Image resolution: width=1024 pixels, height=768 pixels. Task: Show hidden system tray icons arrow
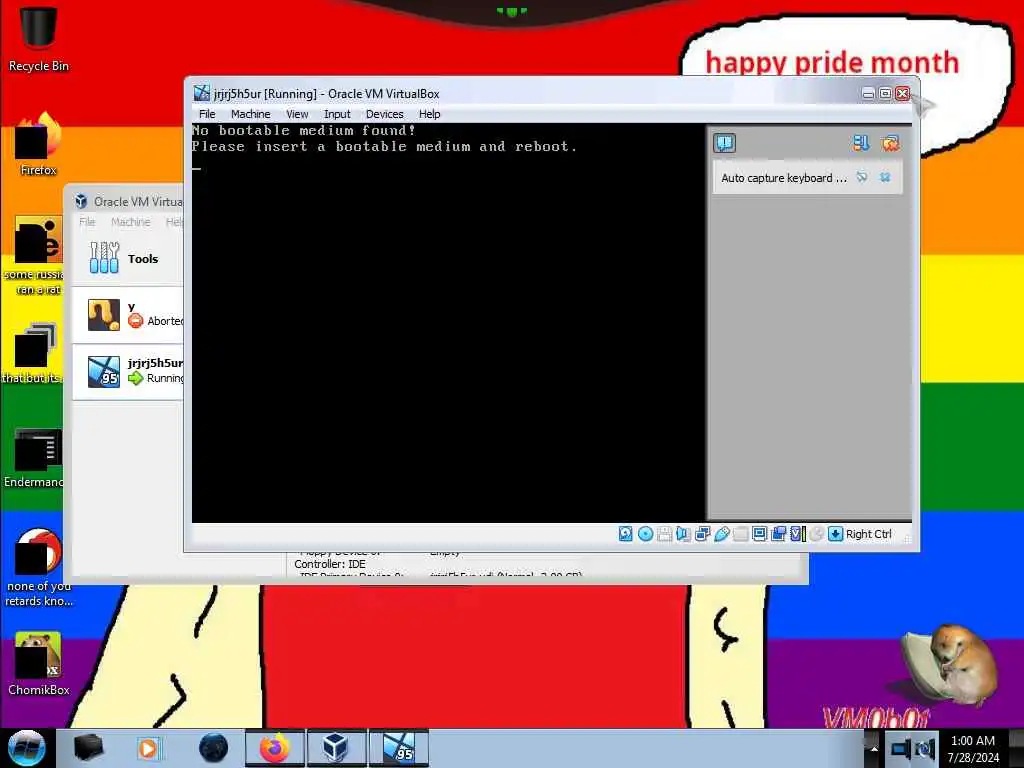pyautogui.click(x=873, y=749)
